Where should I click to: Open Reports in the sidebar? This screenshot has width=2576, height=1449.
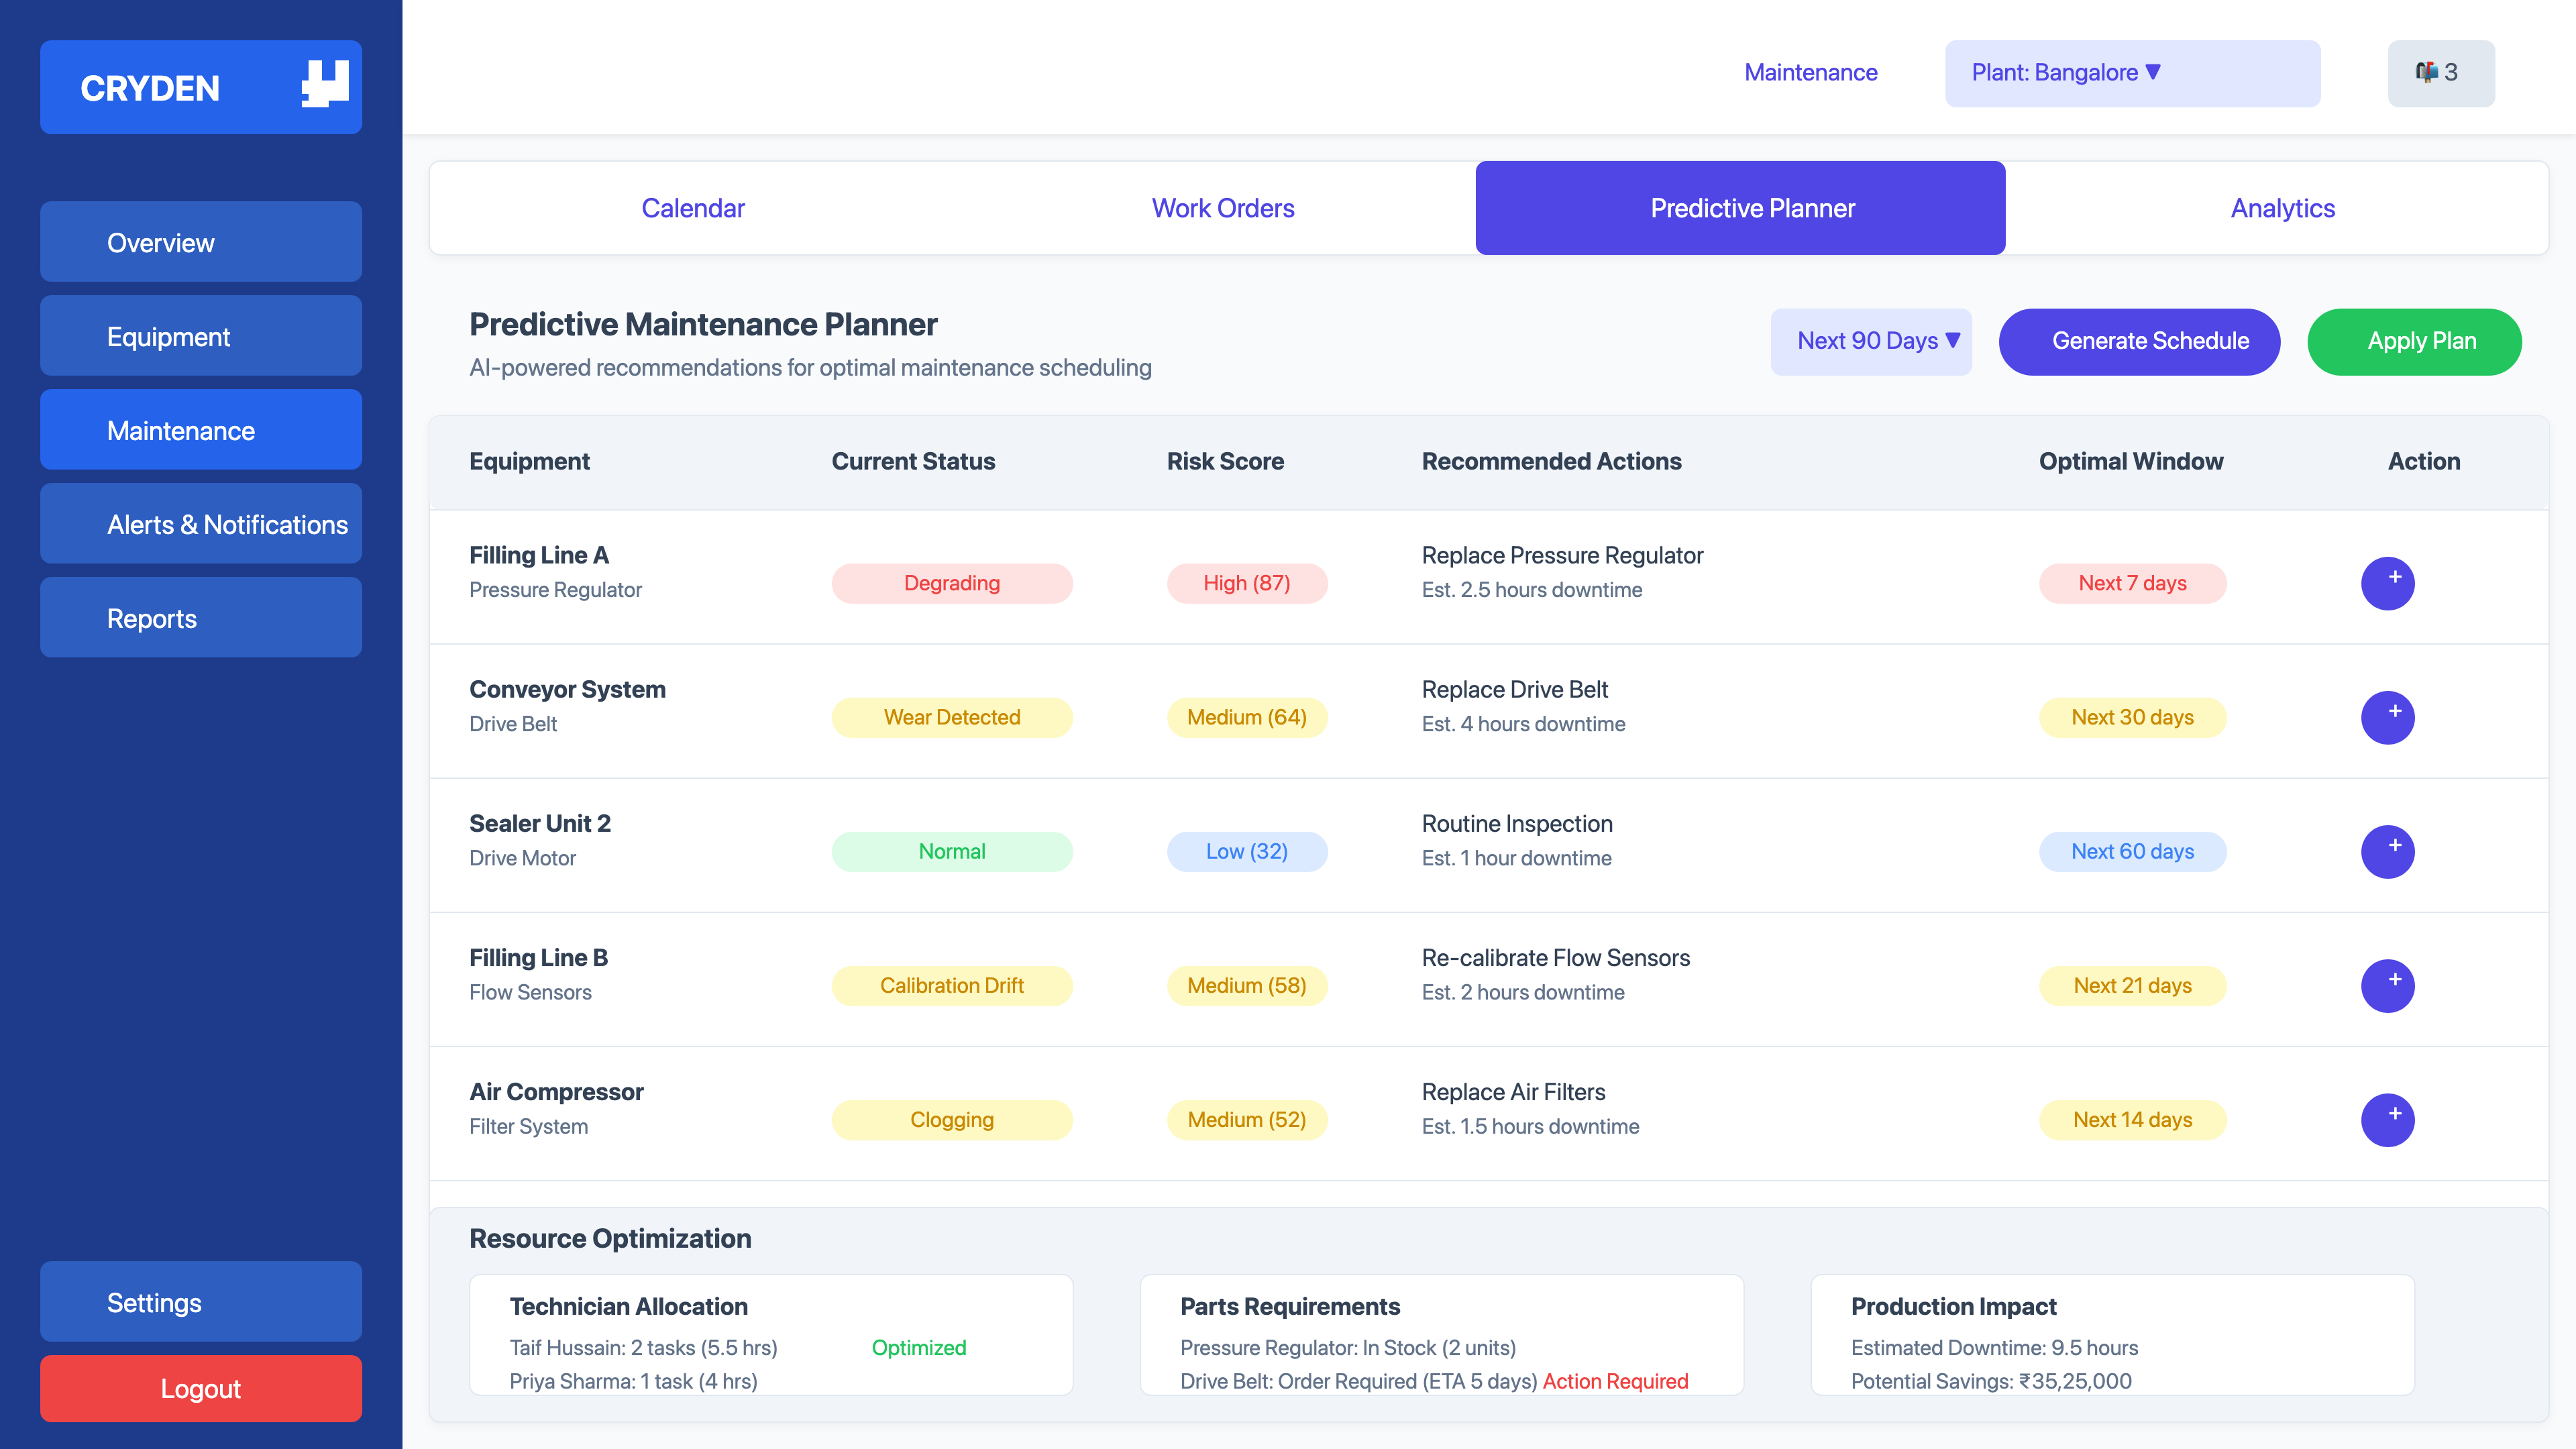point(201,618)
